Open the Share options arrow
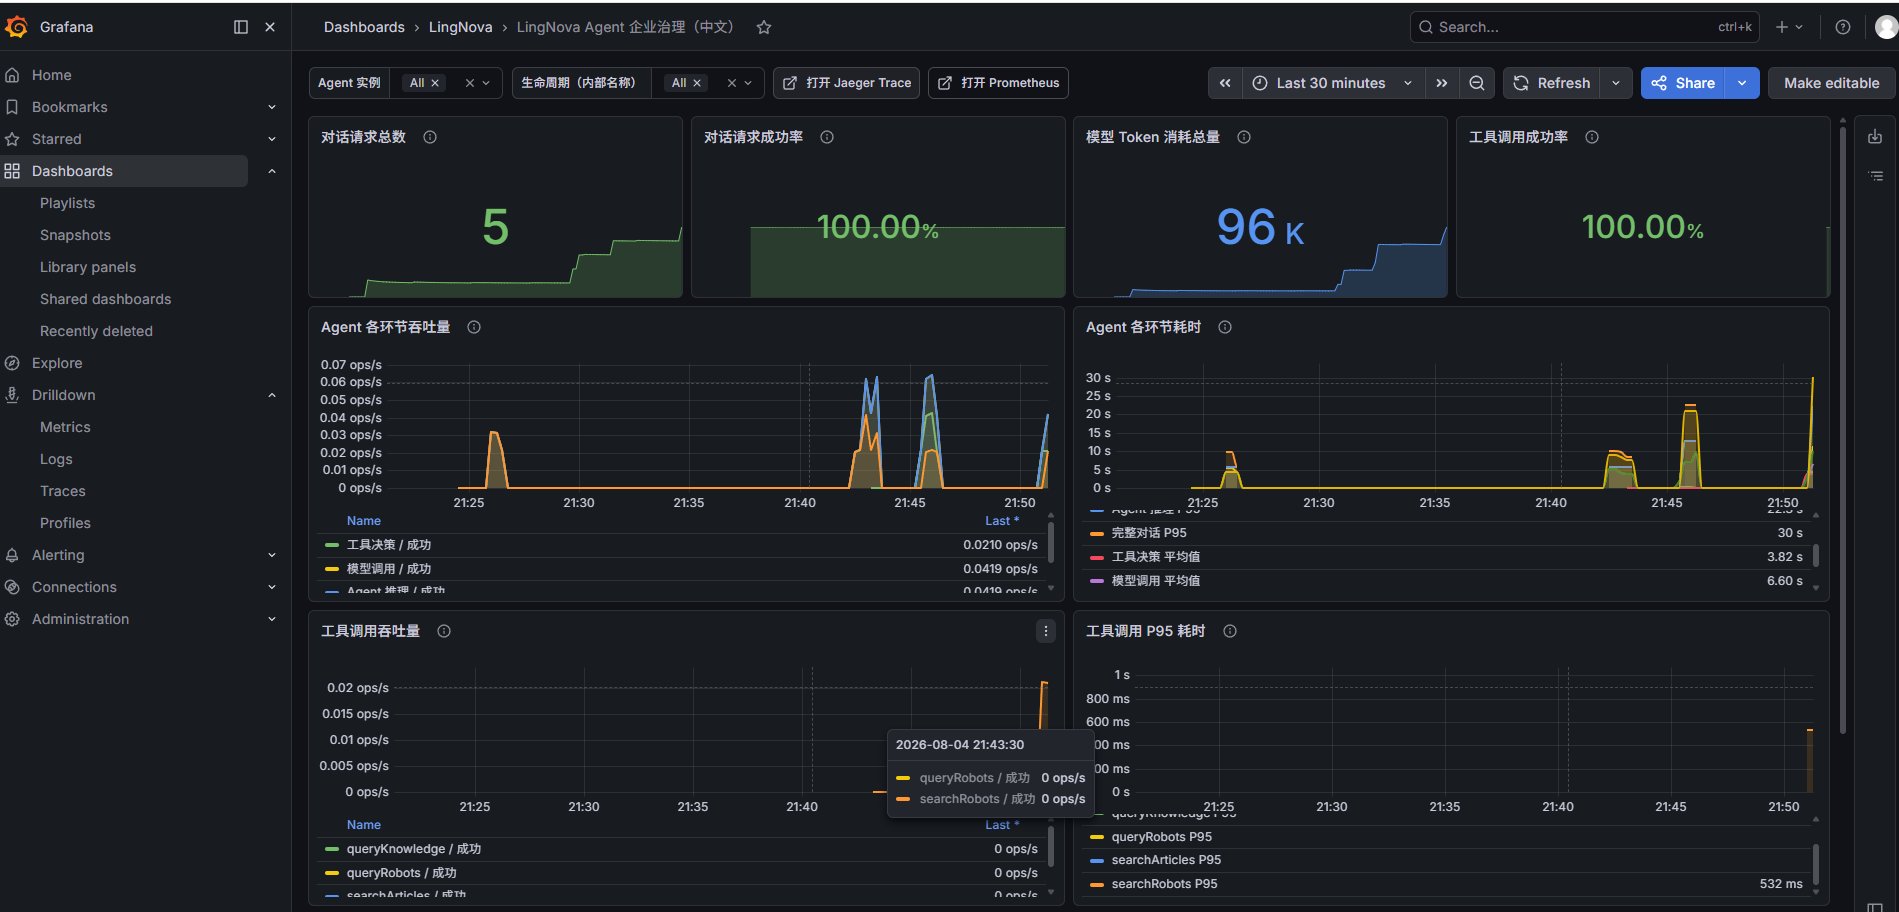The image size is (1899, 912). [1743, 83]
